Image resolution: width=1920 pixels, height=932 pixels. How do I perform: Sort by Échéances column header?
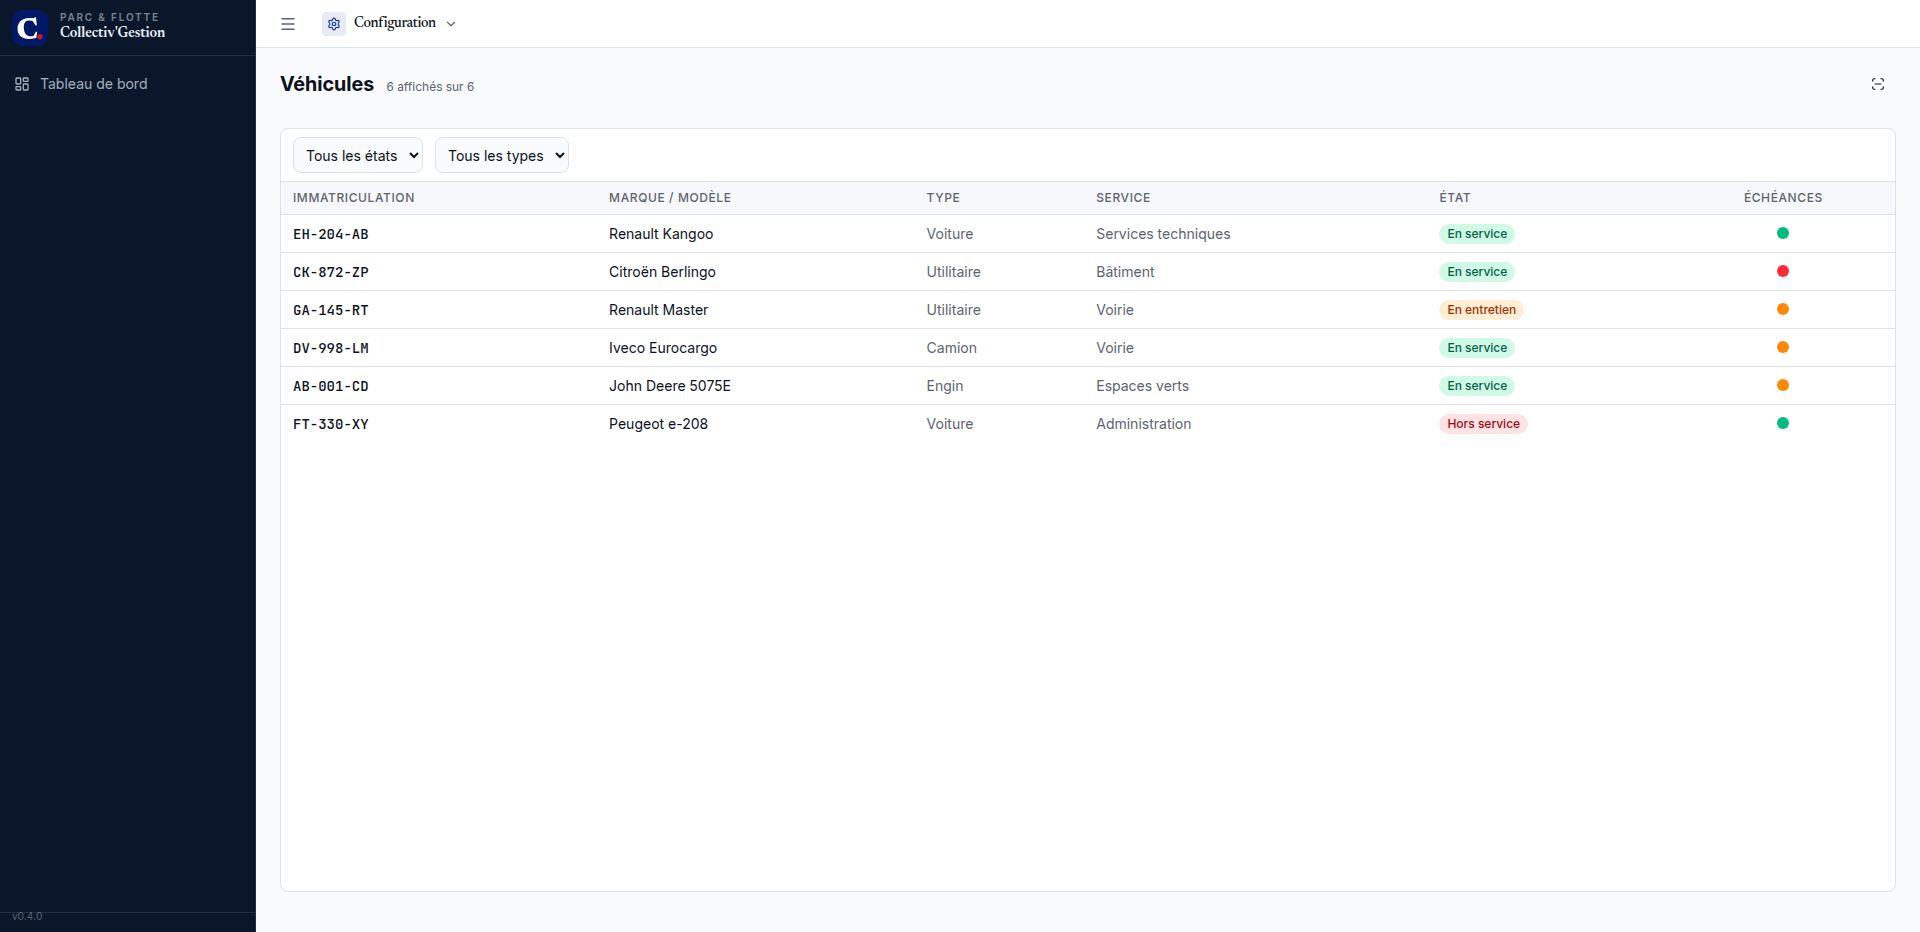[x=1783, y=198]
